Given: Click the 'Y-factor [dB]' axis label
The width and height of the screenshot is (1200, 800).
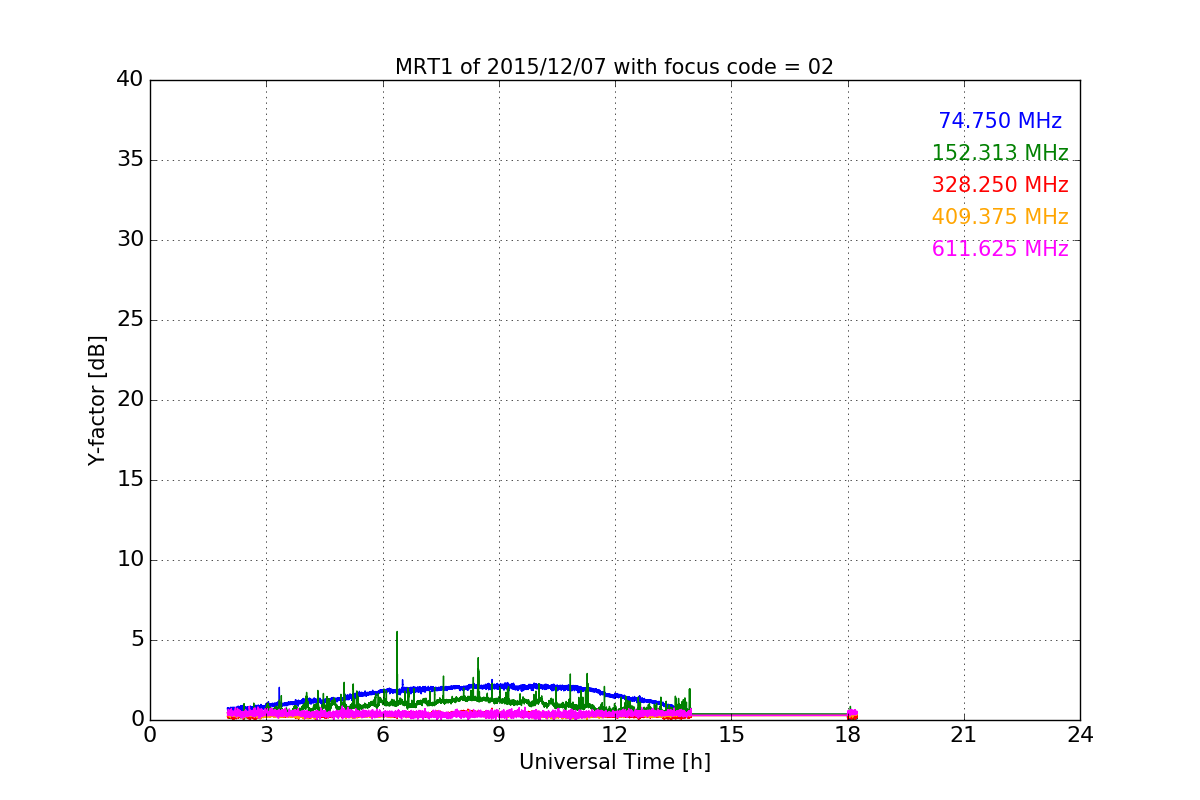Looking at the screenshot, I should (x=97, y=400).
